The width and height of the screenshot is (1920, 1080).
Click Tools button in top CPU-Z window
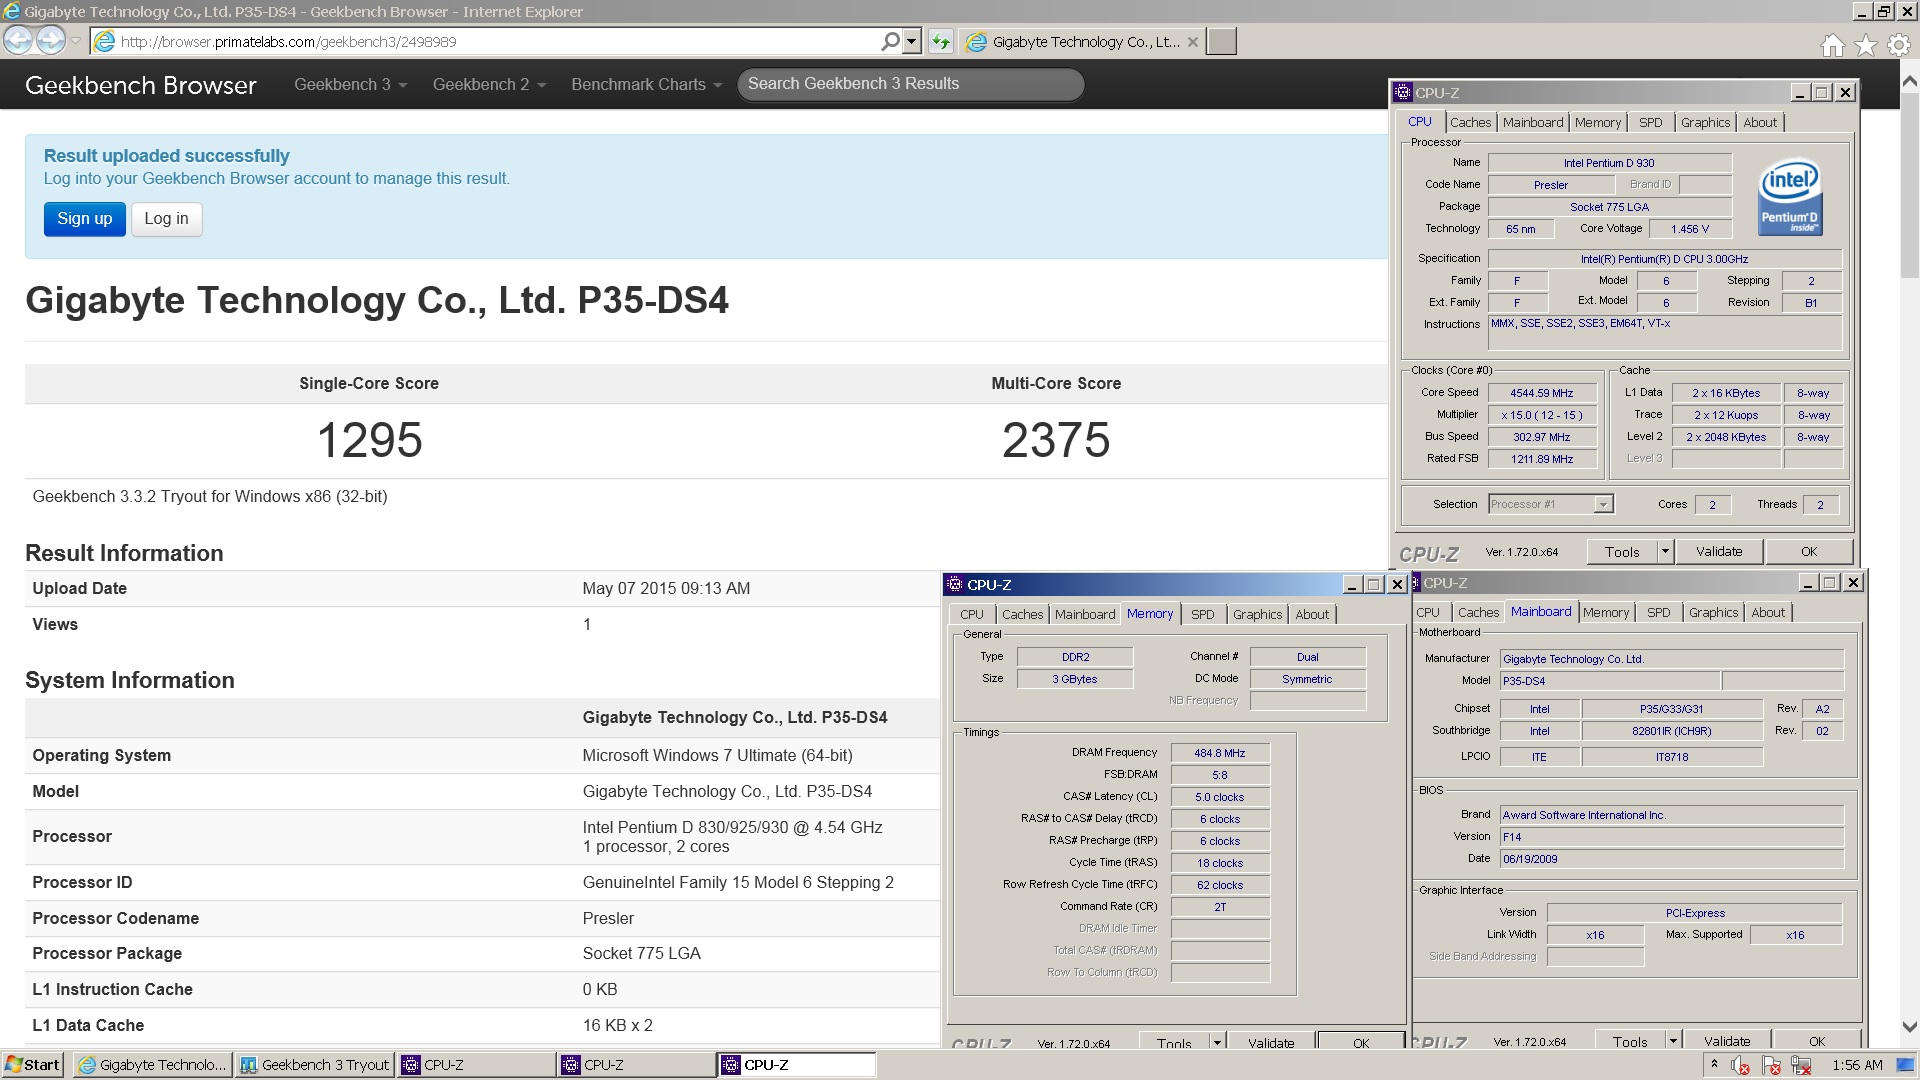point(1622,552)
